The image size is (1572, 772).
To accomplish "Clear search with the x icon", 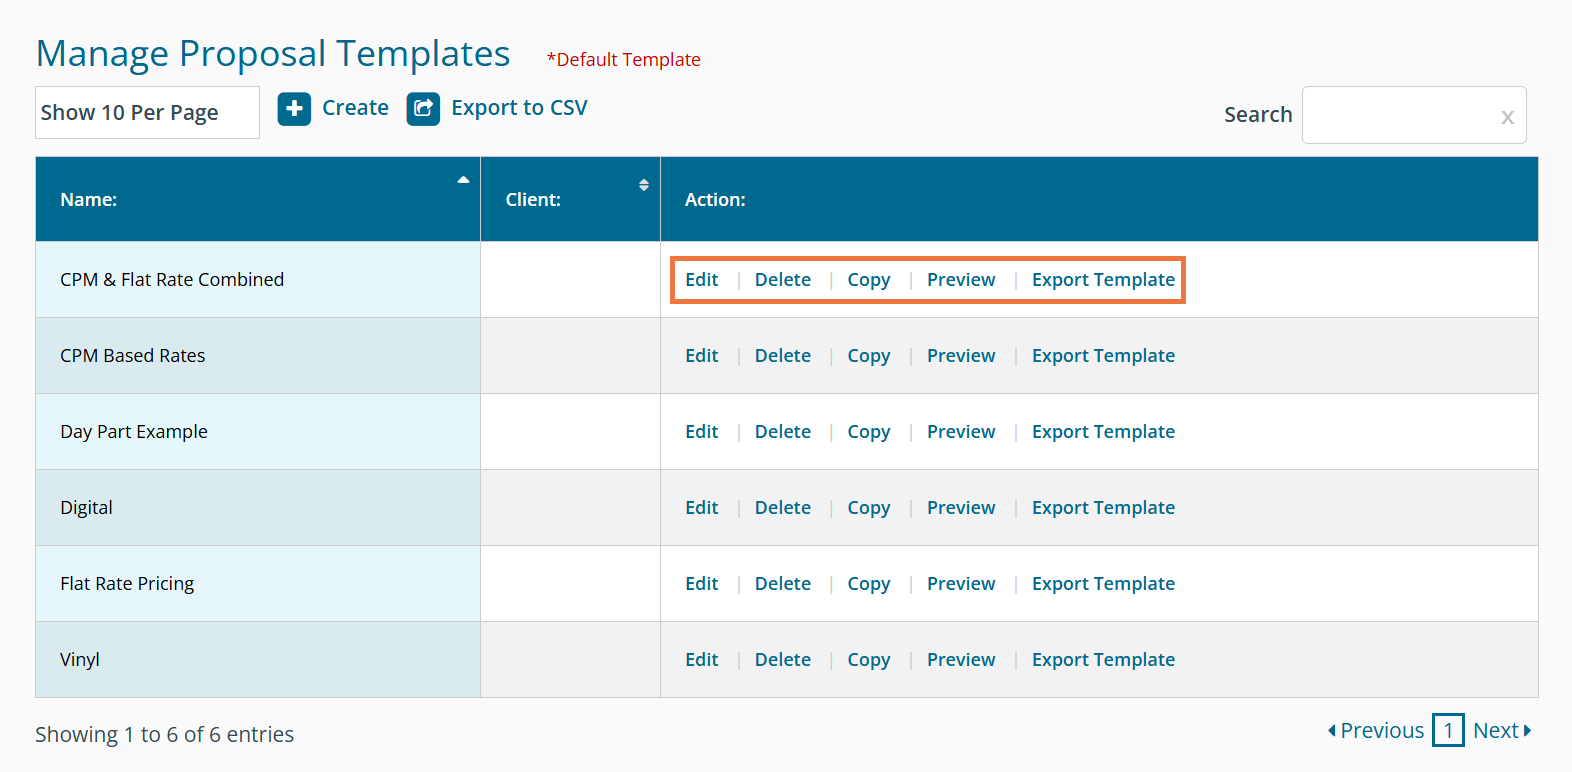I will pos(1507,117).
